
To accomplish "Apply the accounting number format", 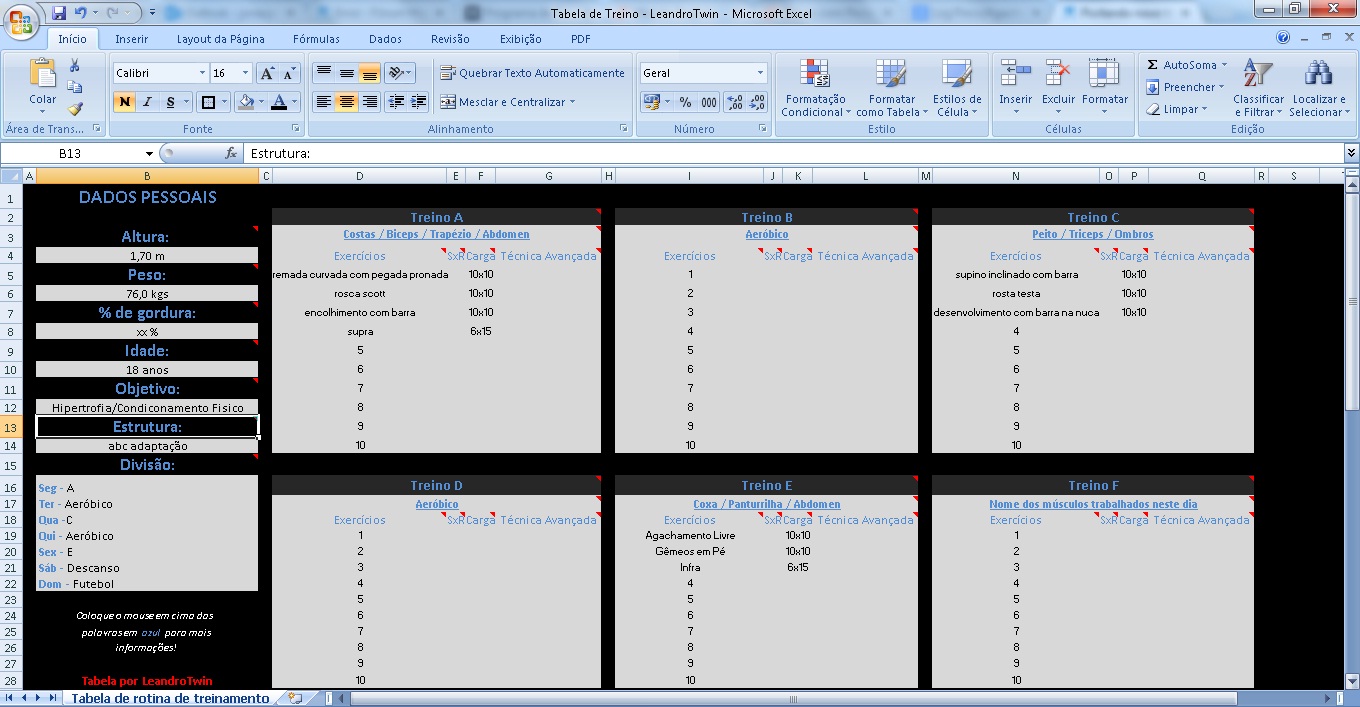I will click(x=653, y=102).
